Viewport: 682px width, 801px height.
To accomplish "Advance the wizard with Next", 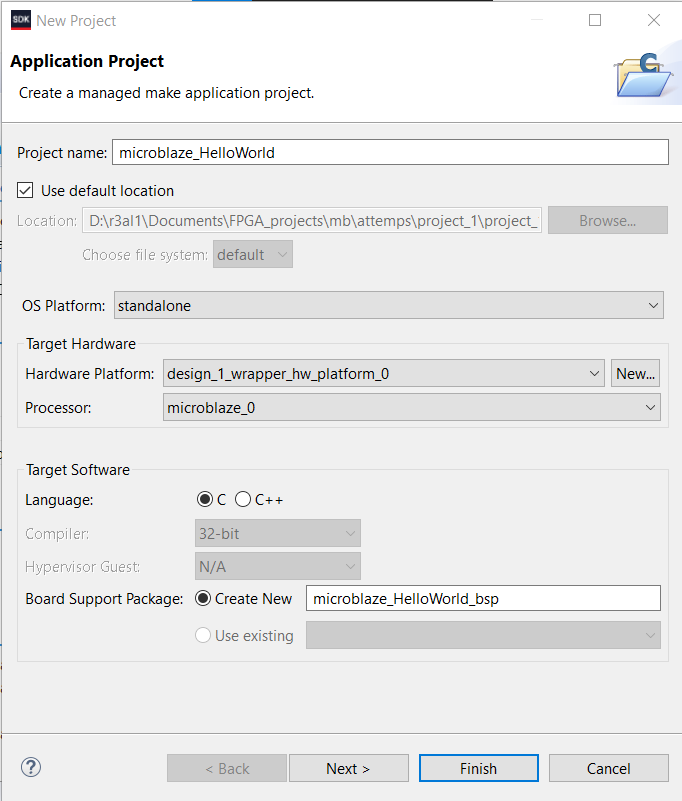I will [x=348, y=768].
